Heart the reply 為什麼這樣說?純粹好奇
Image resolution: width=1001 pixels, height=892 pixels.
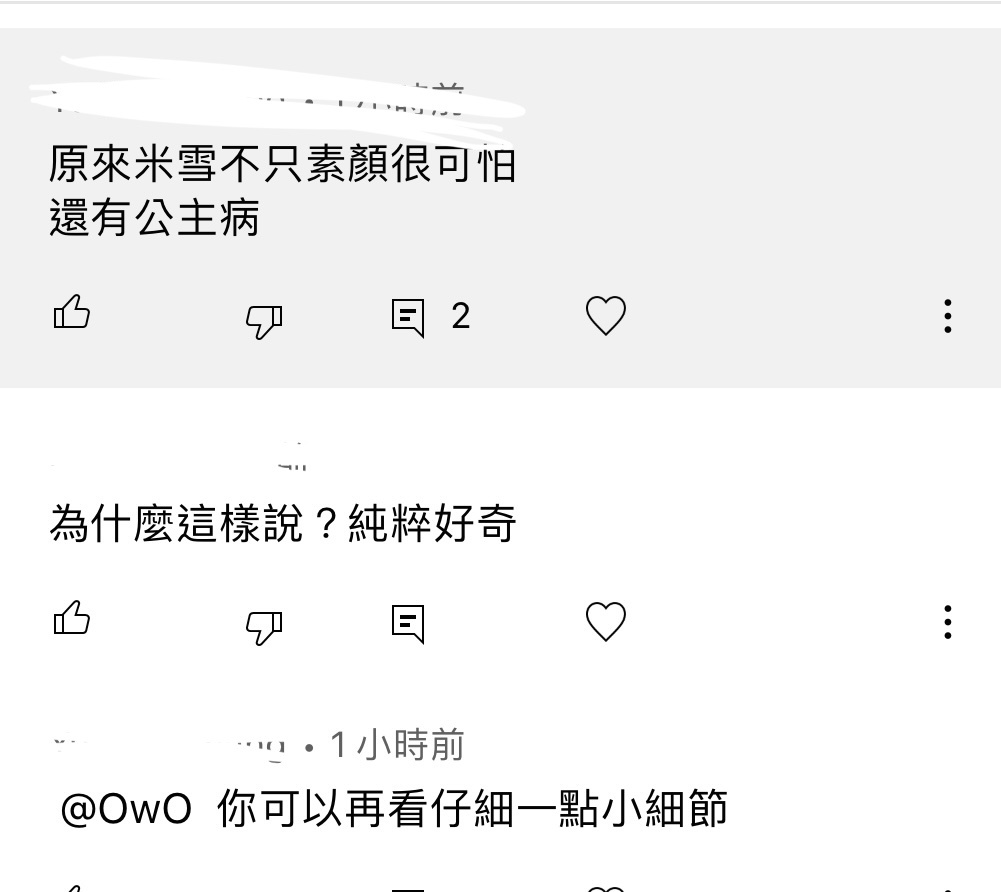click(606, 621)
